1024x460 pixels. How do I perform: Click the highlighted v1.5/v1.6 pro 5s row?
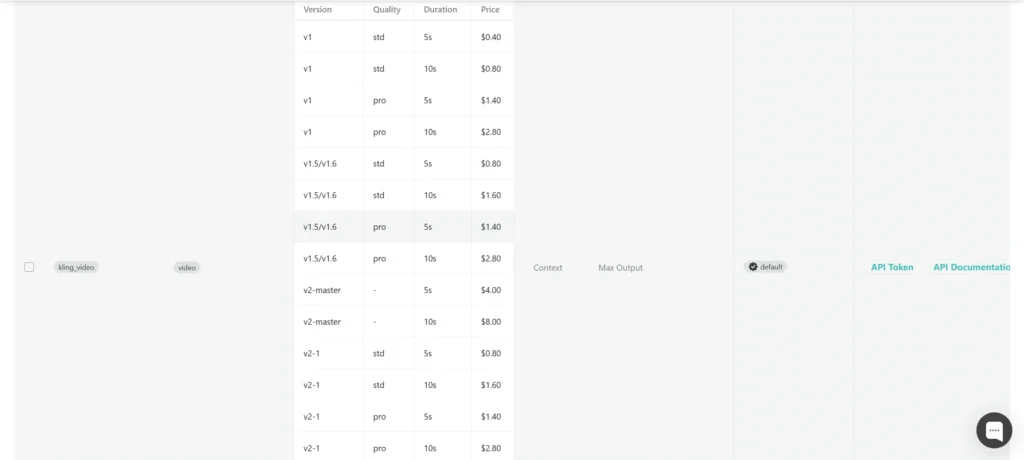coord(404,227)
